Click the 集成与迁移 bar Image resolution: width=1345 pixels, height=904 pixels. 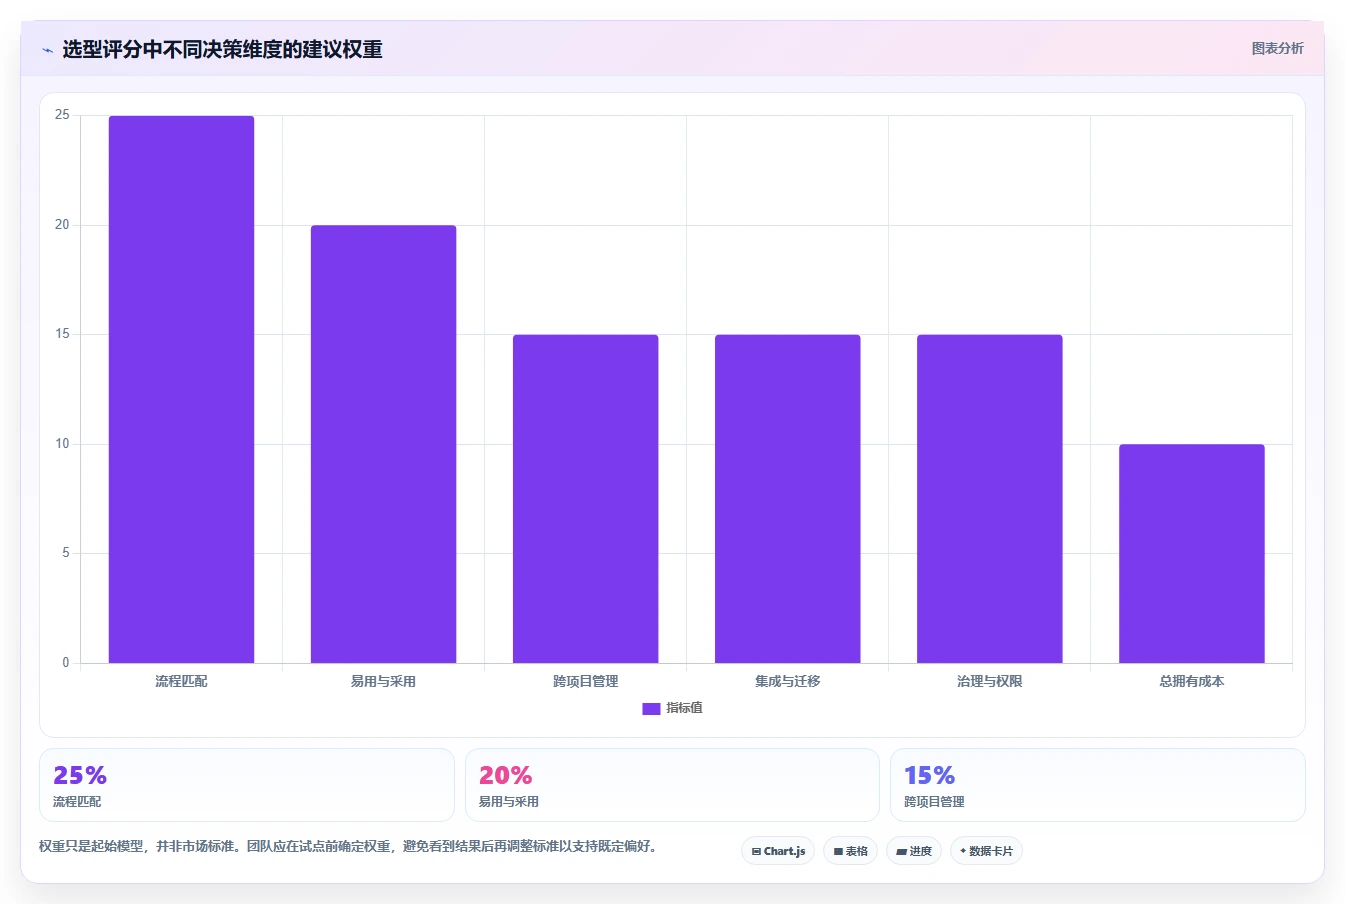788,499
